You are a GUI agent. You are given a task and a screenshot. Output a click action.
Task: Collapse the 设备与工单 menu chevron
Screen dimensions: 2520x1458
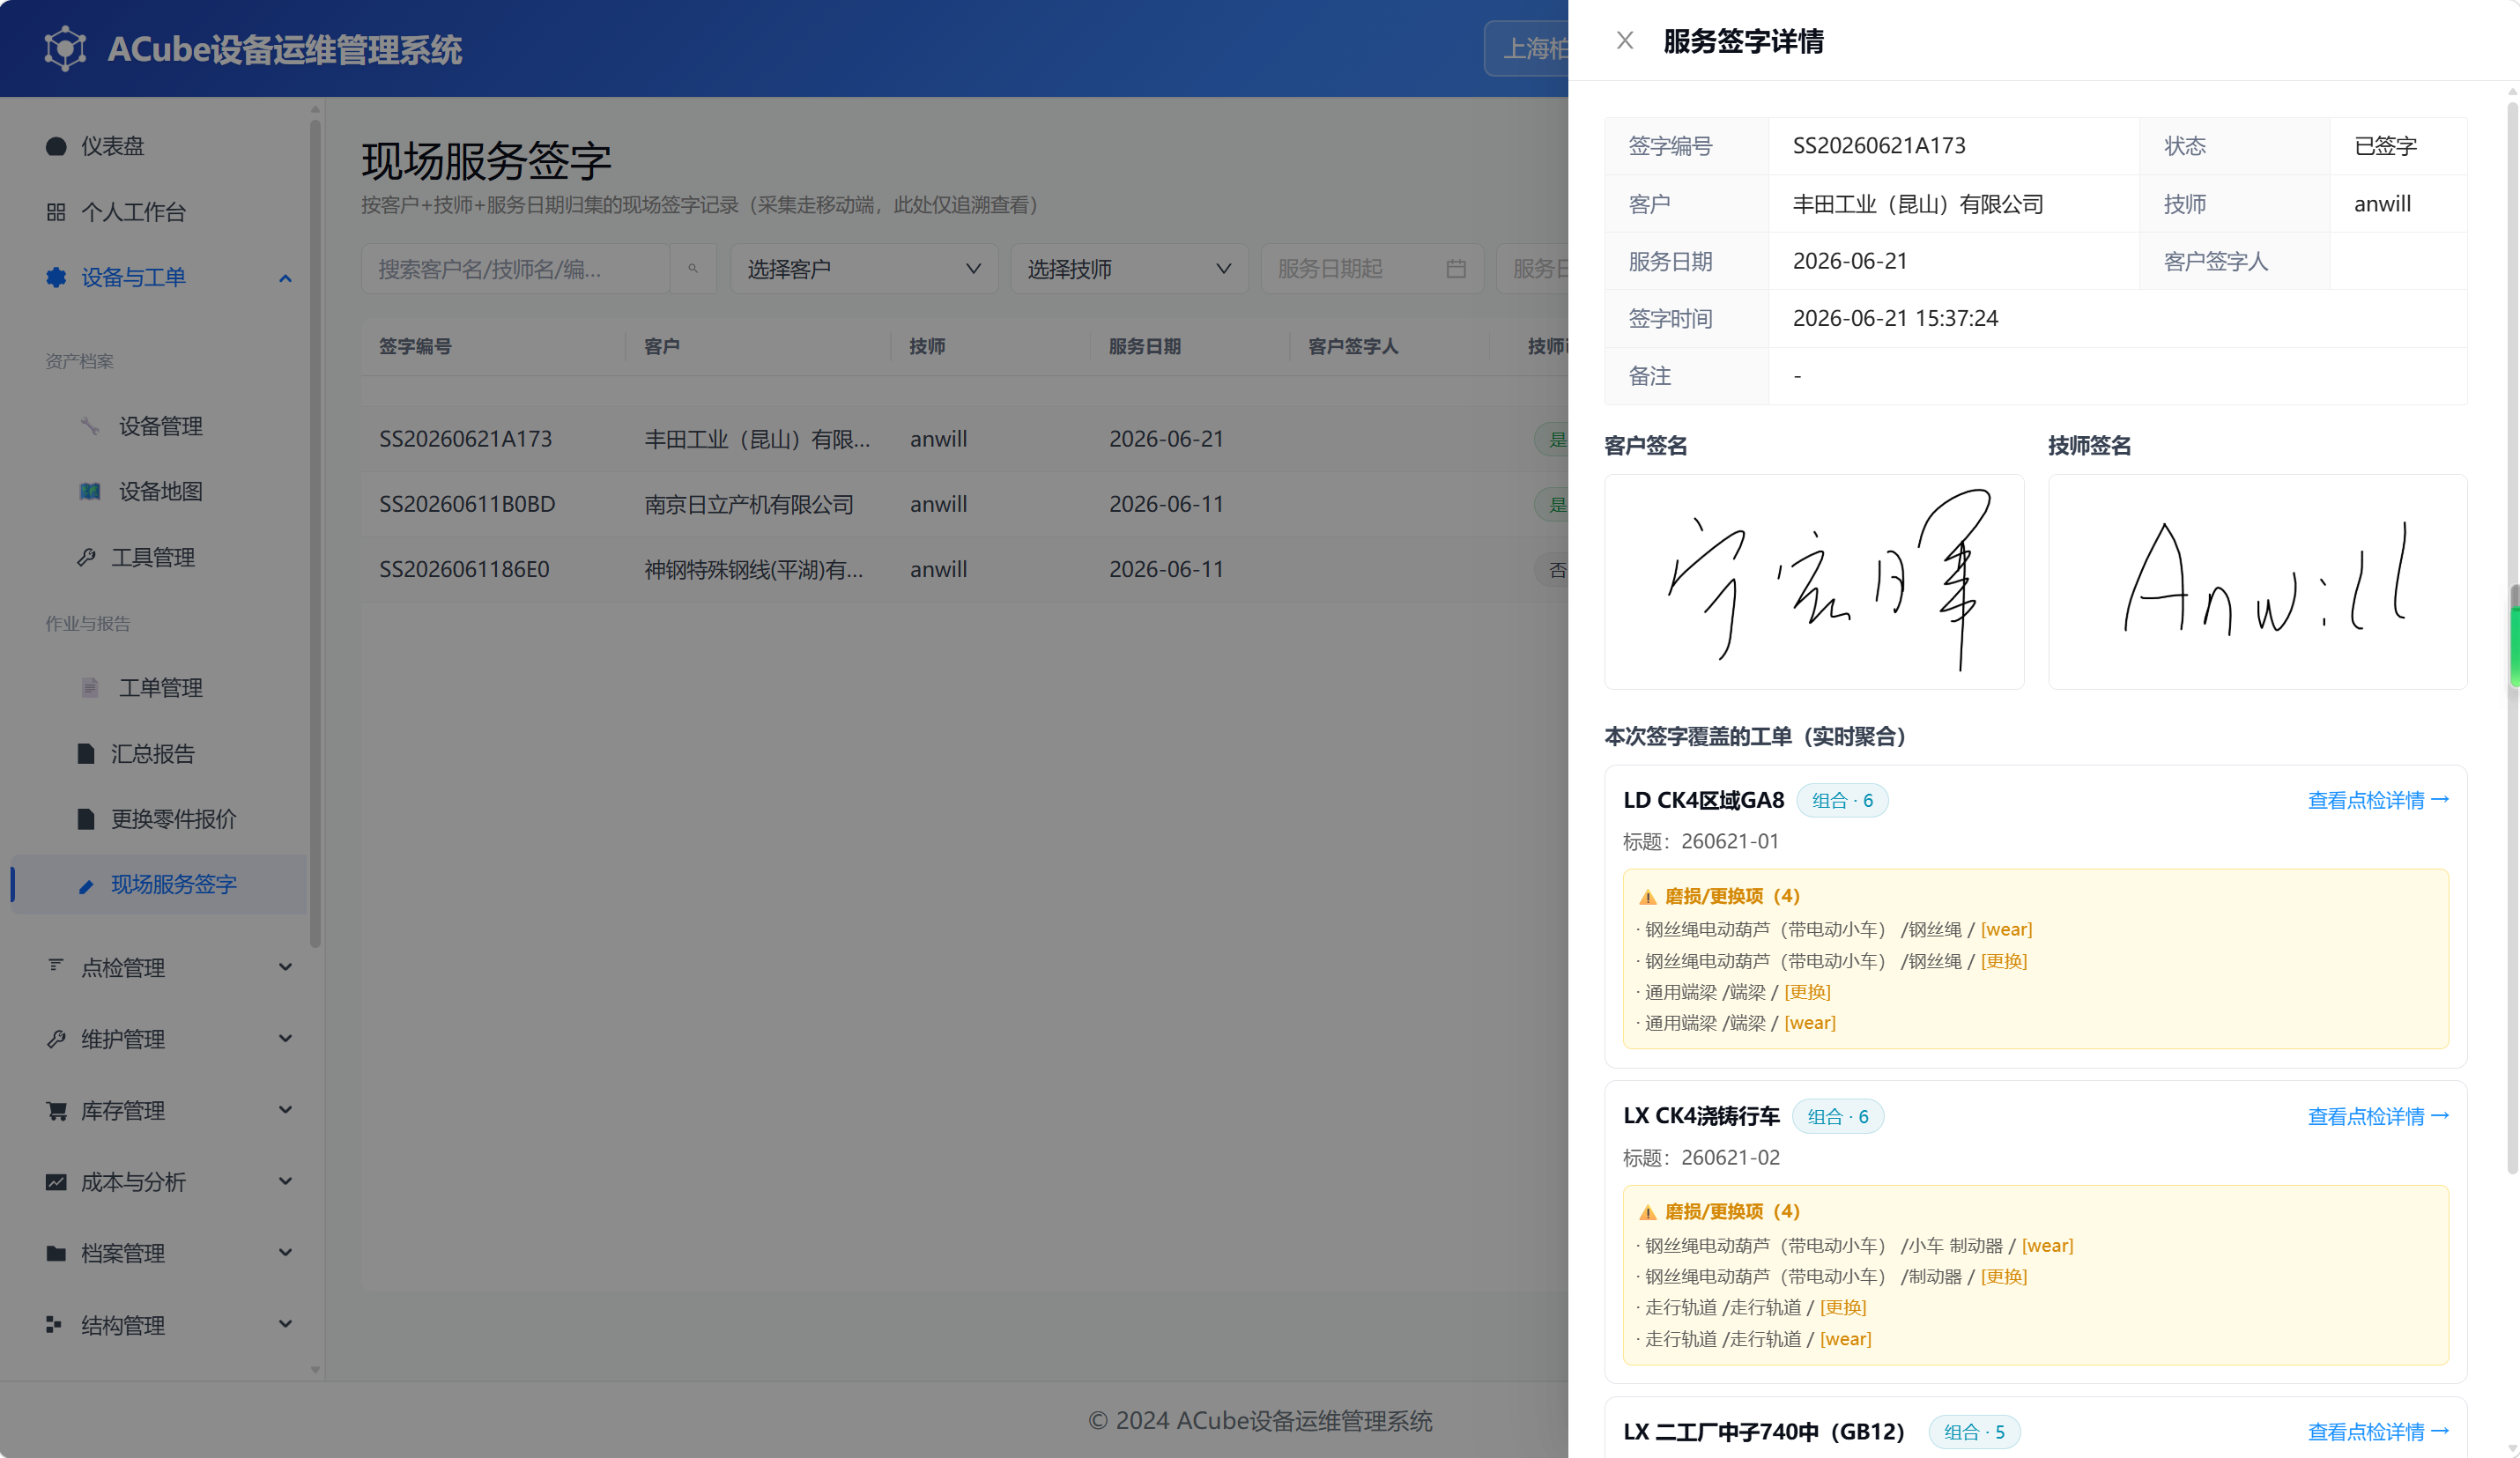click(285, 278)
